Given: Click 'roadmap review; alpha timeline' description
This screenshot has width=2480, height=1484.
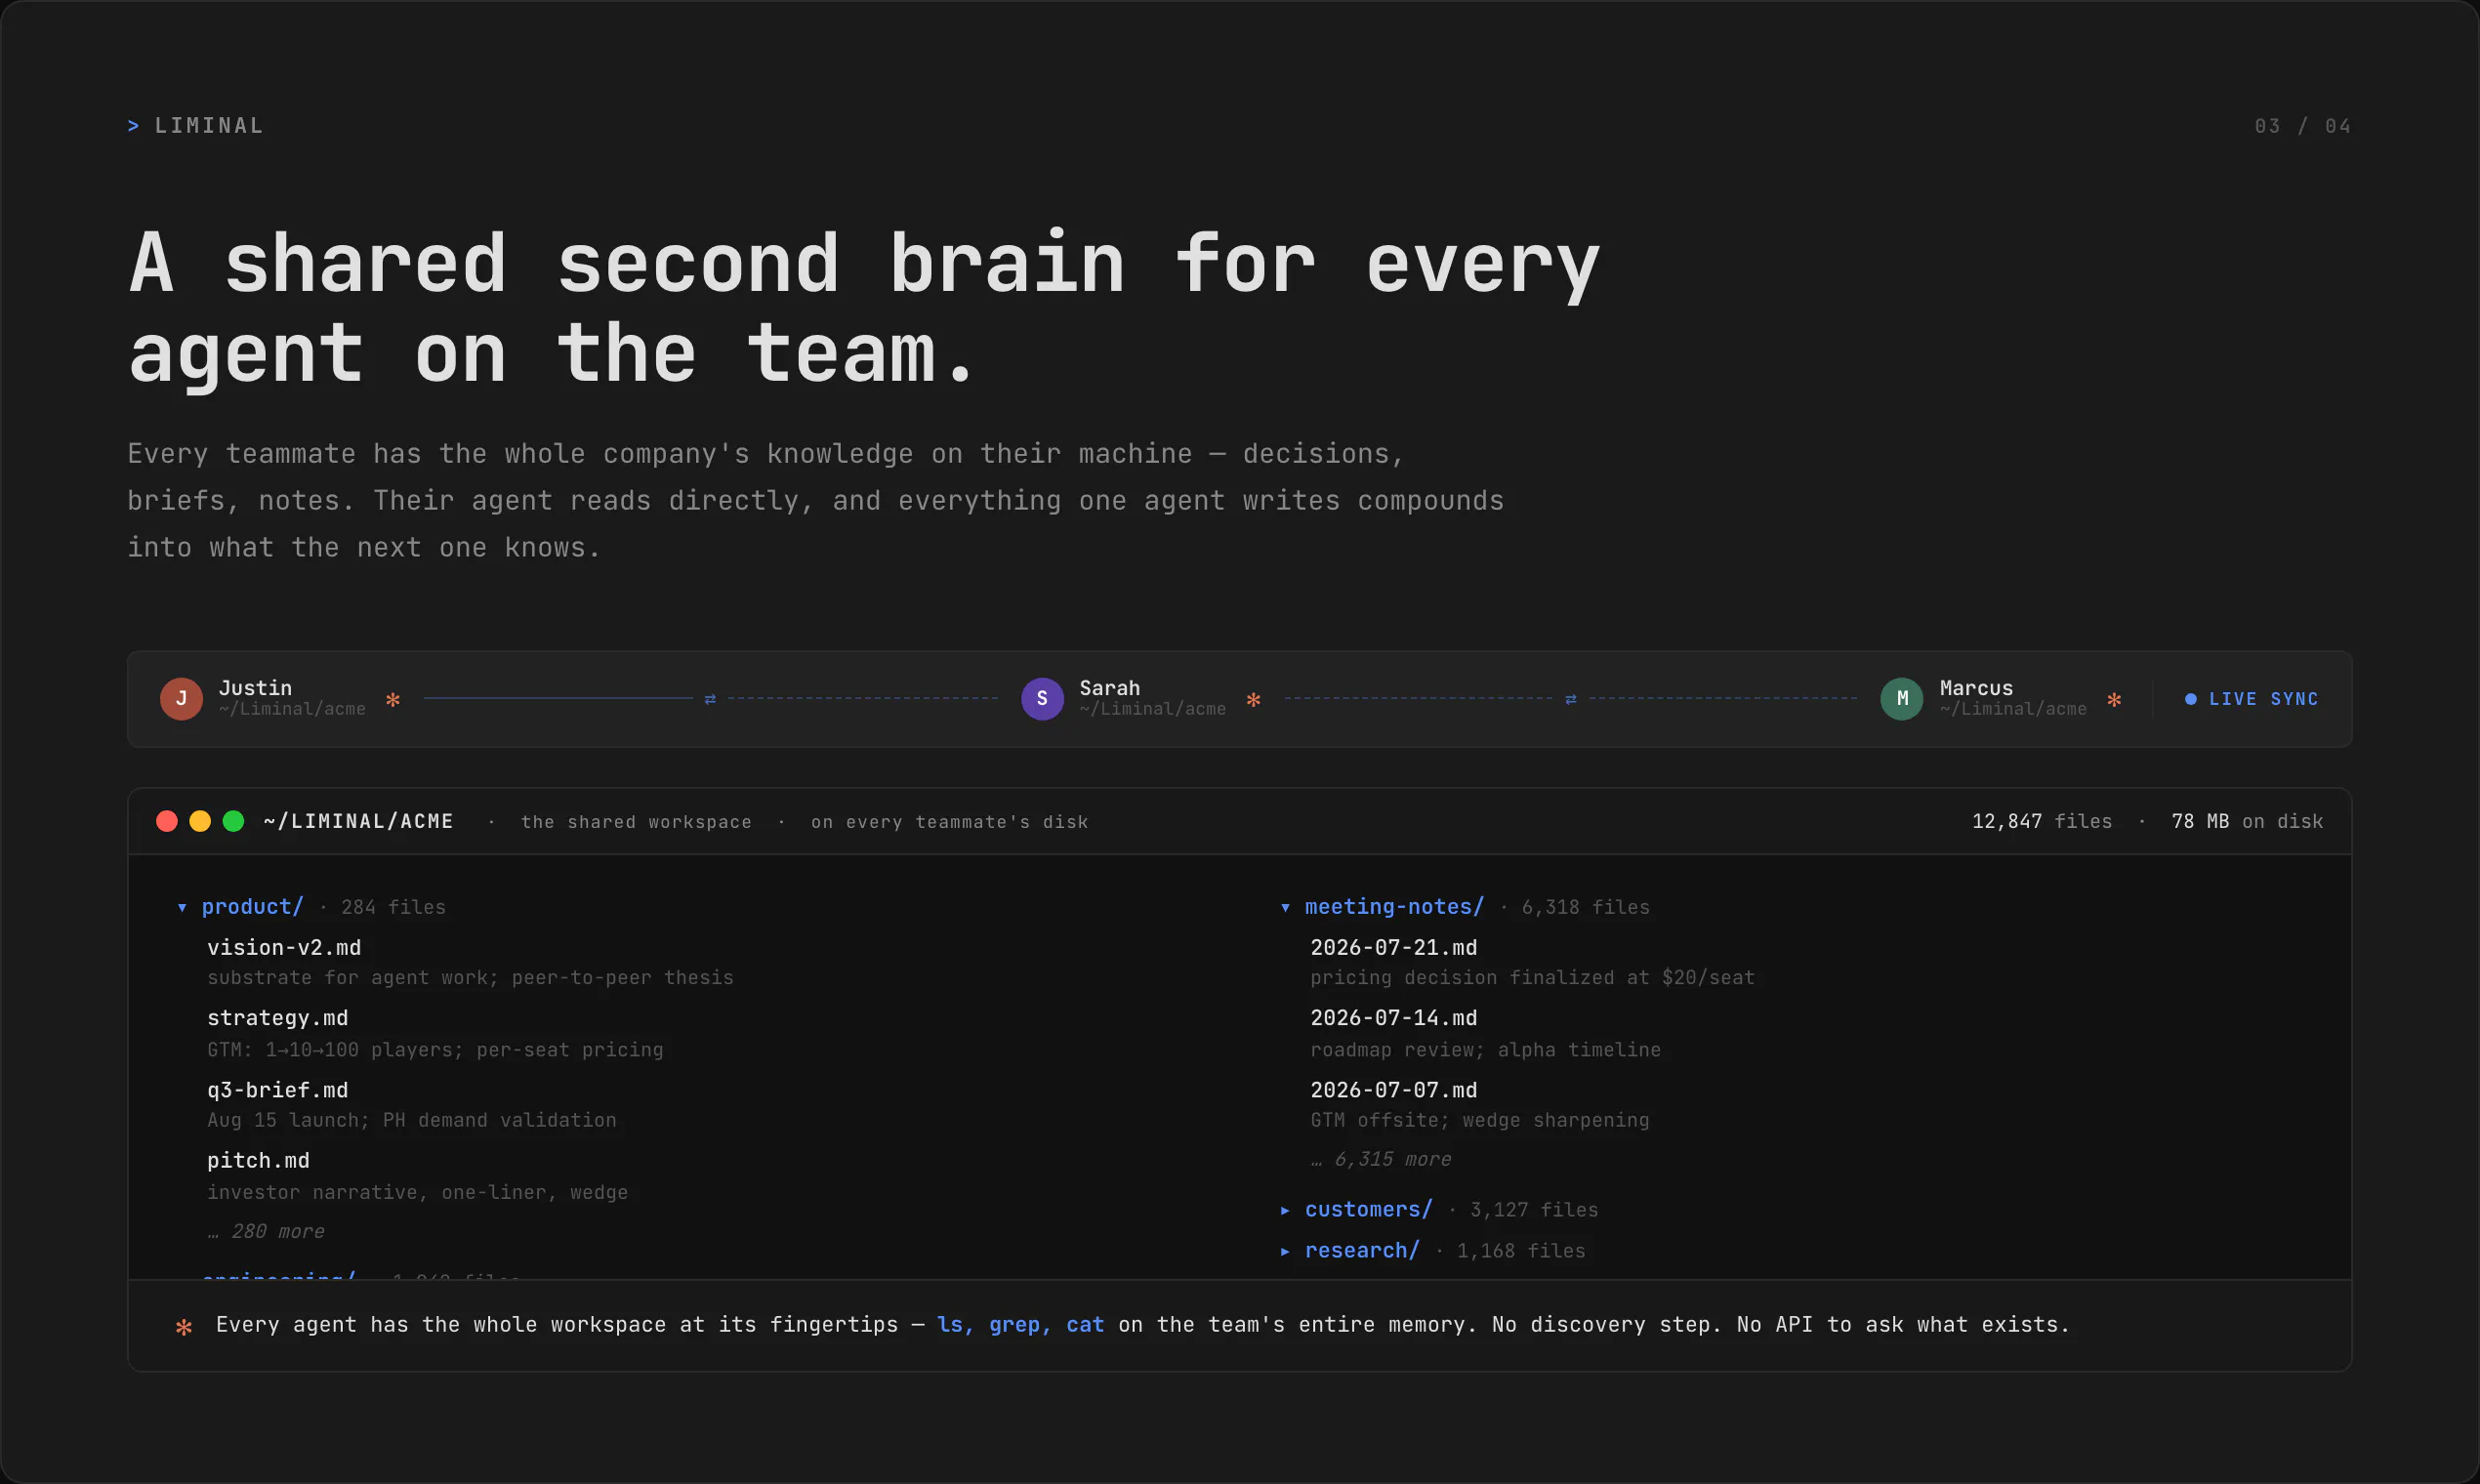Looking at the screenshot, I should [1486, 1050].
